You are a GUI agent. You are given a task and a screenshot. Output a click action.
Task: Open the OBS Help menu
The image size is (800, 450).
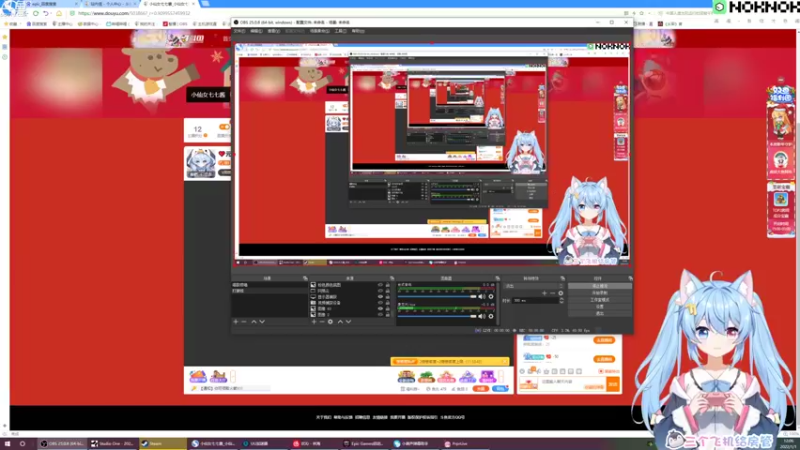(x=358, y=31)
